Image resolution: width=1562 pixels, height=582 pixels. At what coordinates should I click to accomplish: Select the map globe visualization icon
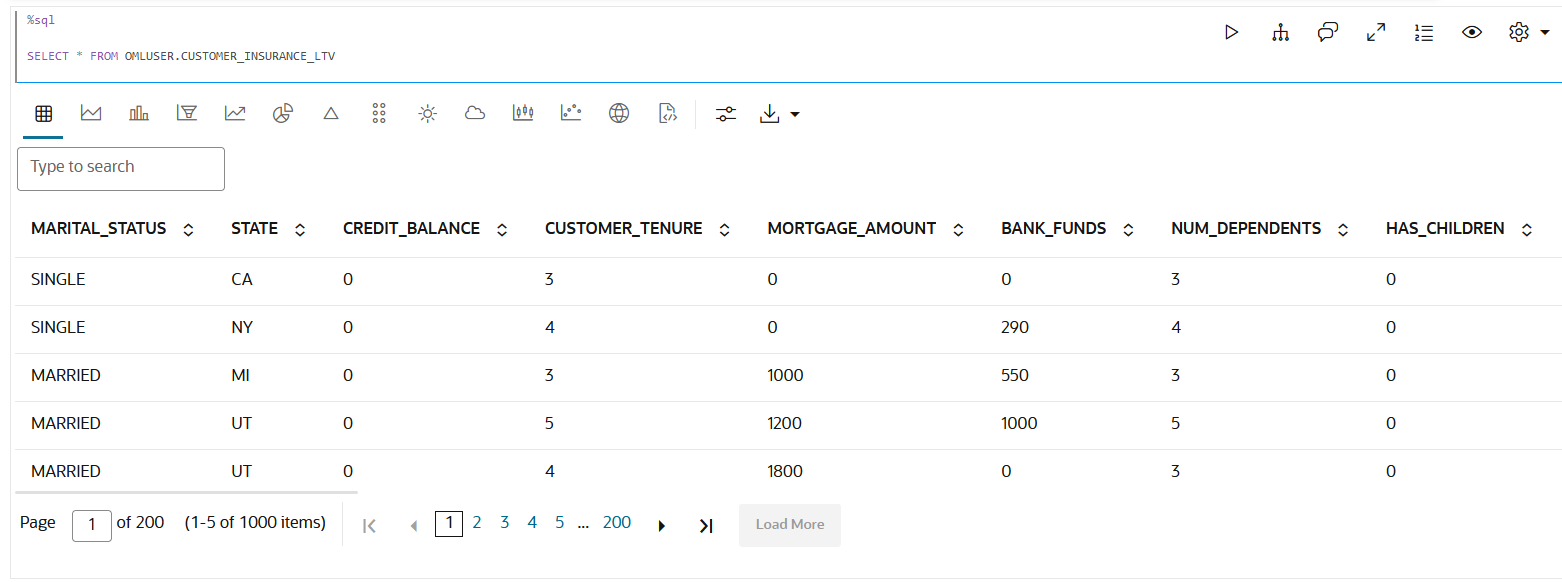[619, 114]
